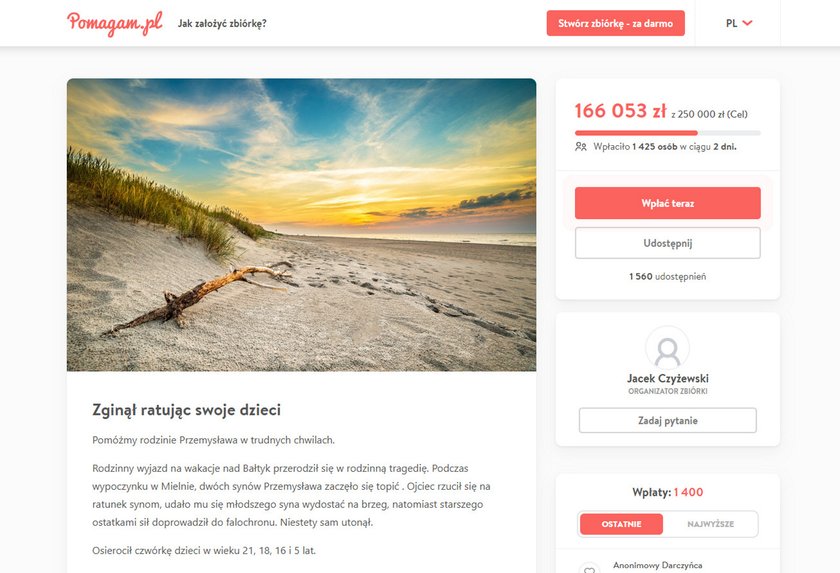Click the donors people icon
Screen dimensions: 840x573
581,146
